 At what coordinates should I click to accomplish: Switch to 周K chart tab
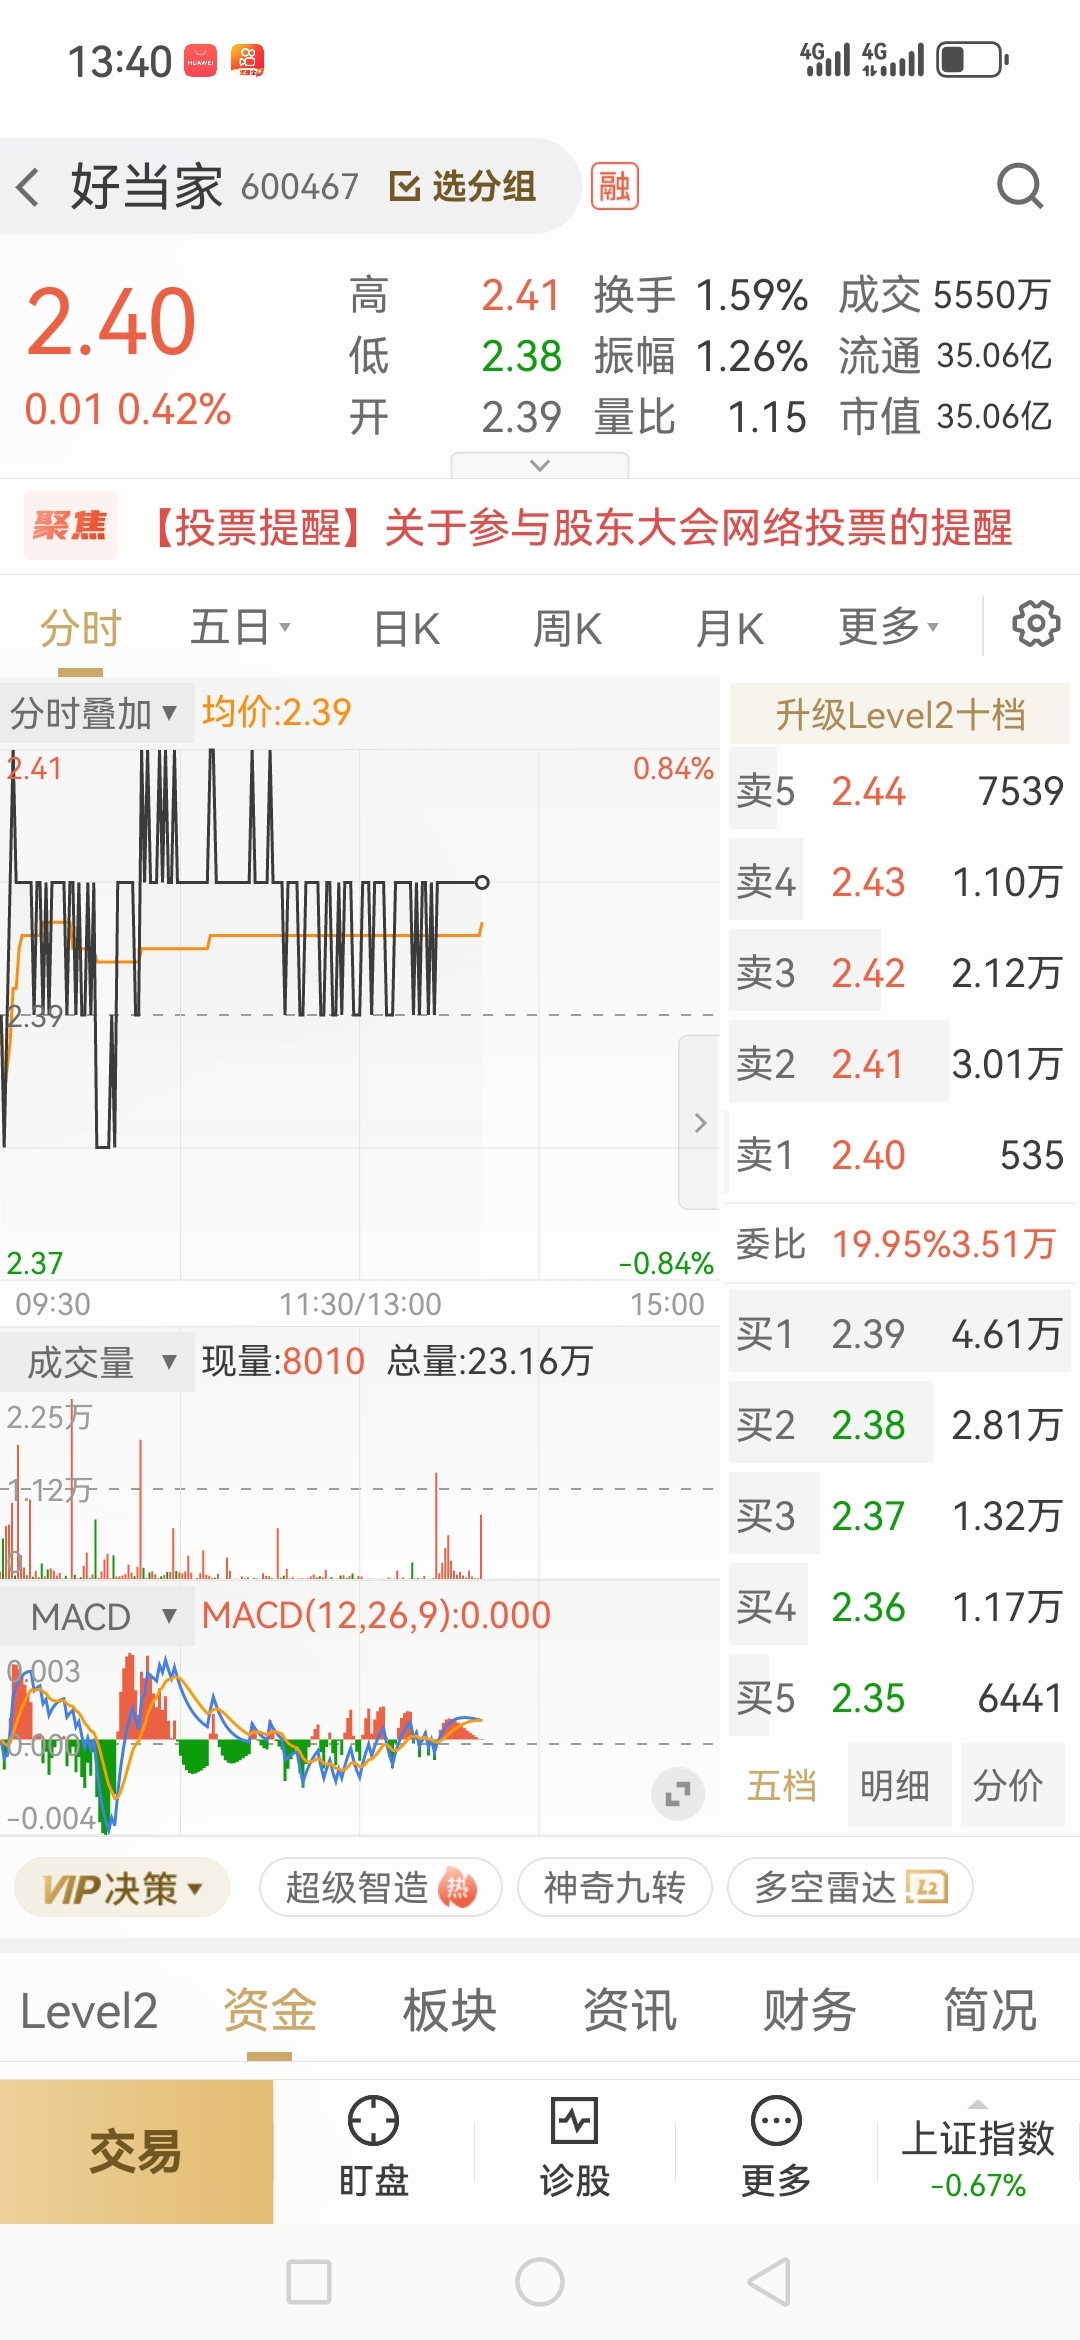pyautogui.click(x=567, y=628)
